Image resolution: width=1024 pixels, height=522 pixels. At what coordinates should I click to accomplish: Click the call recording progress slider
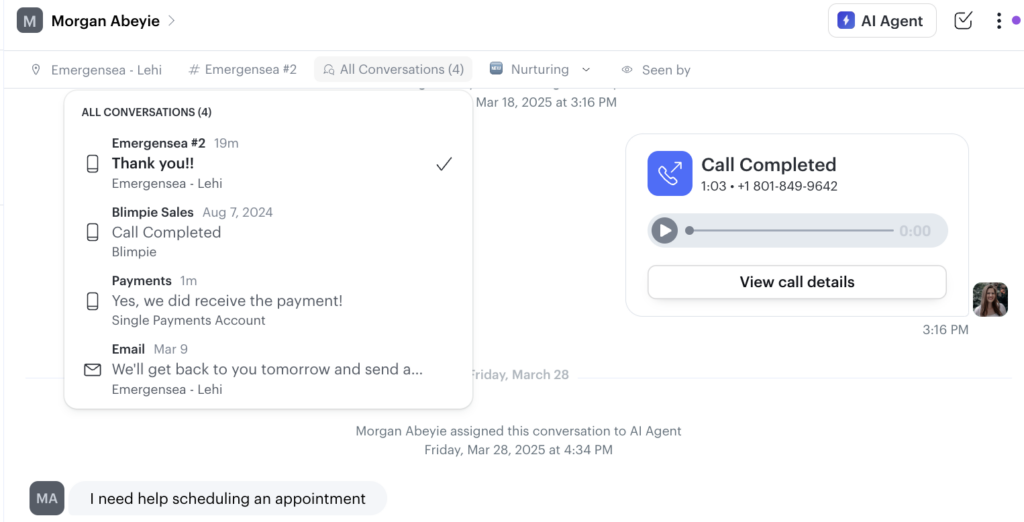(790, 231)
